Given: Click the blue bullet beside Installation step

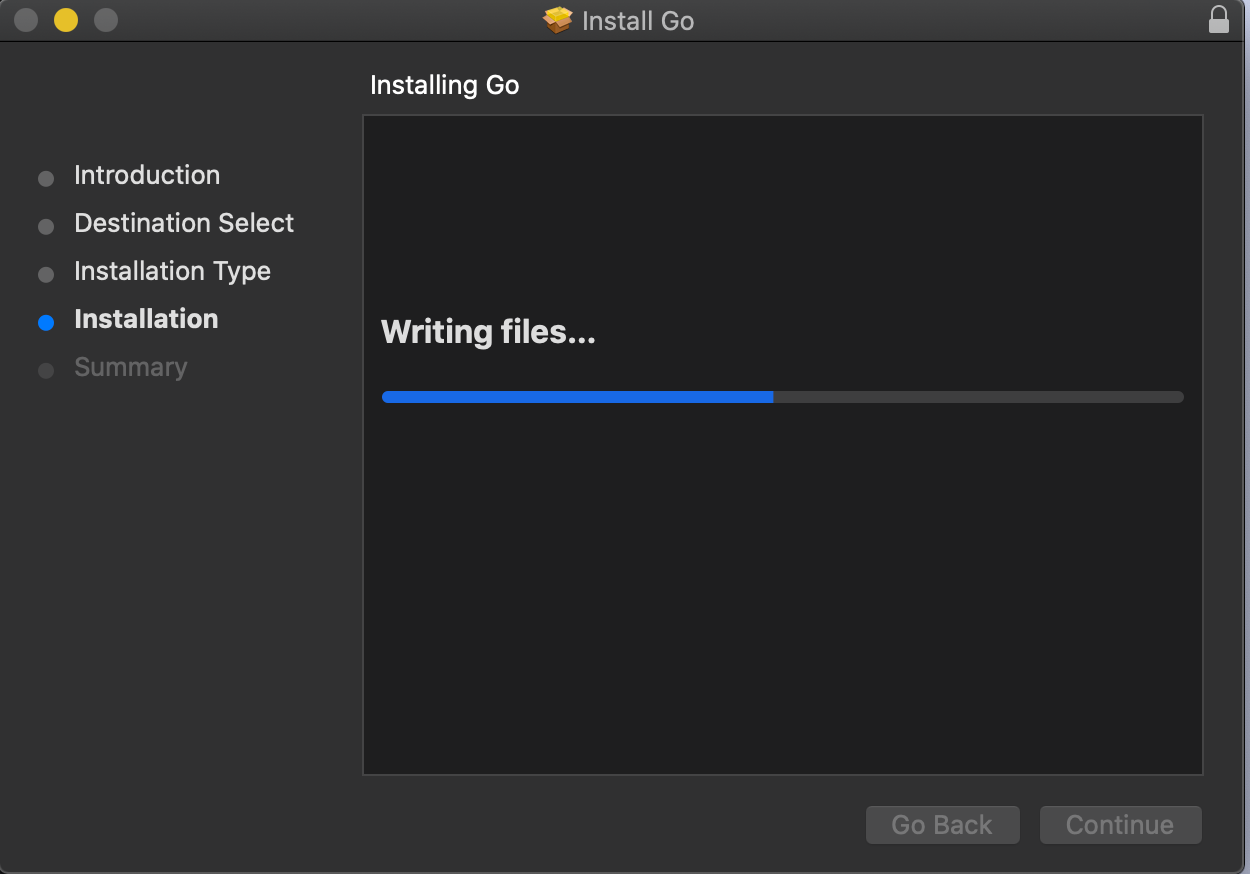Looking at the screenshot, I should [46, 323].
